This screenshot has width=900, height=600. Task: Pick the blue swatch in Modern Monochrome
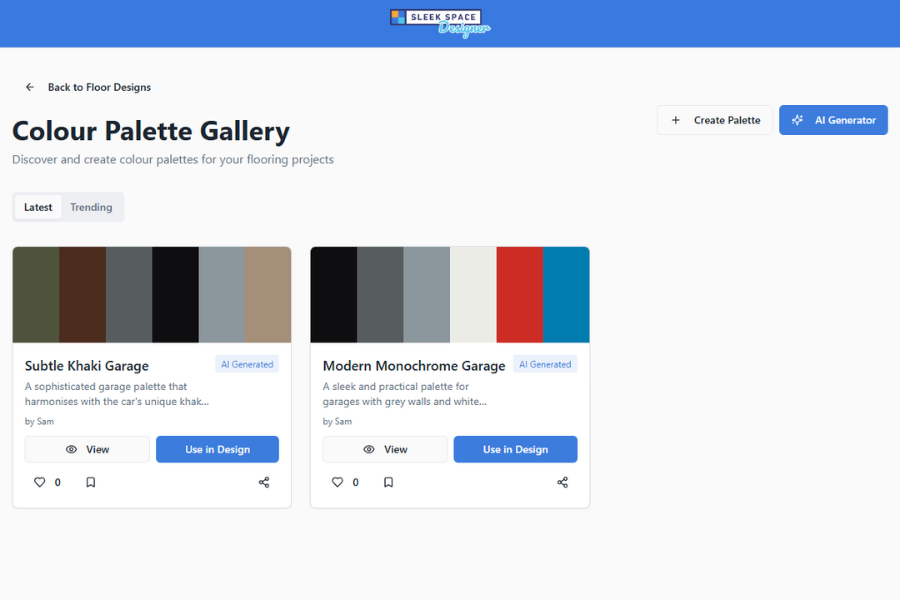coord(566,295)
